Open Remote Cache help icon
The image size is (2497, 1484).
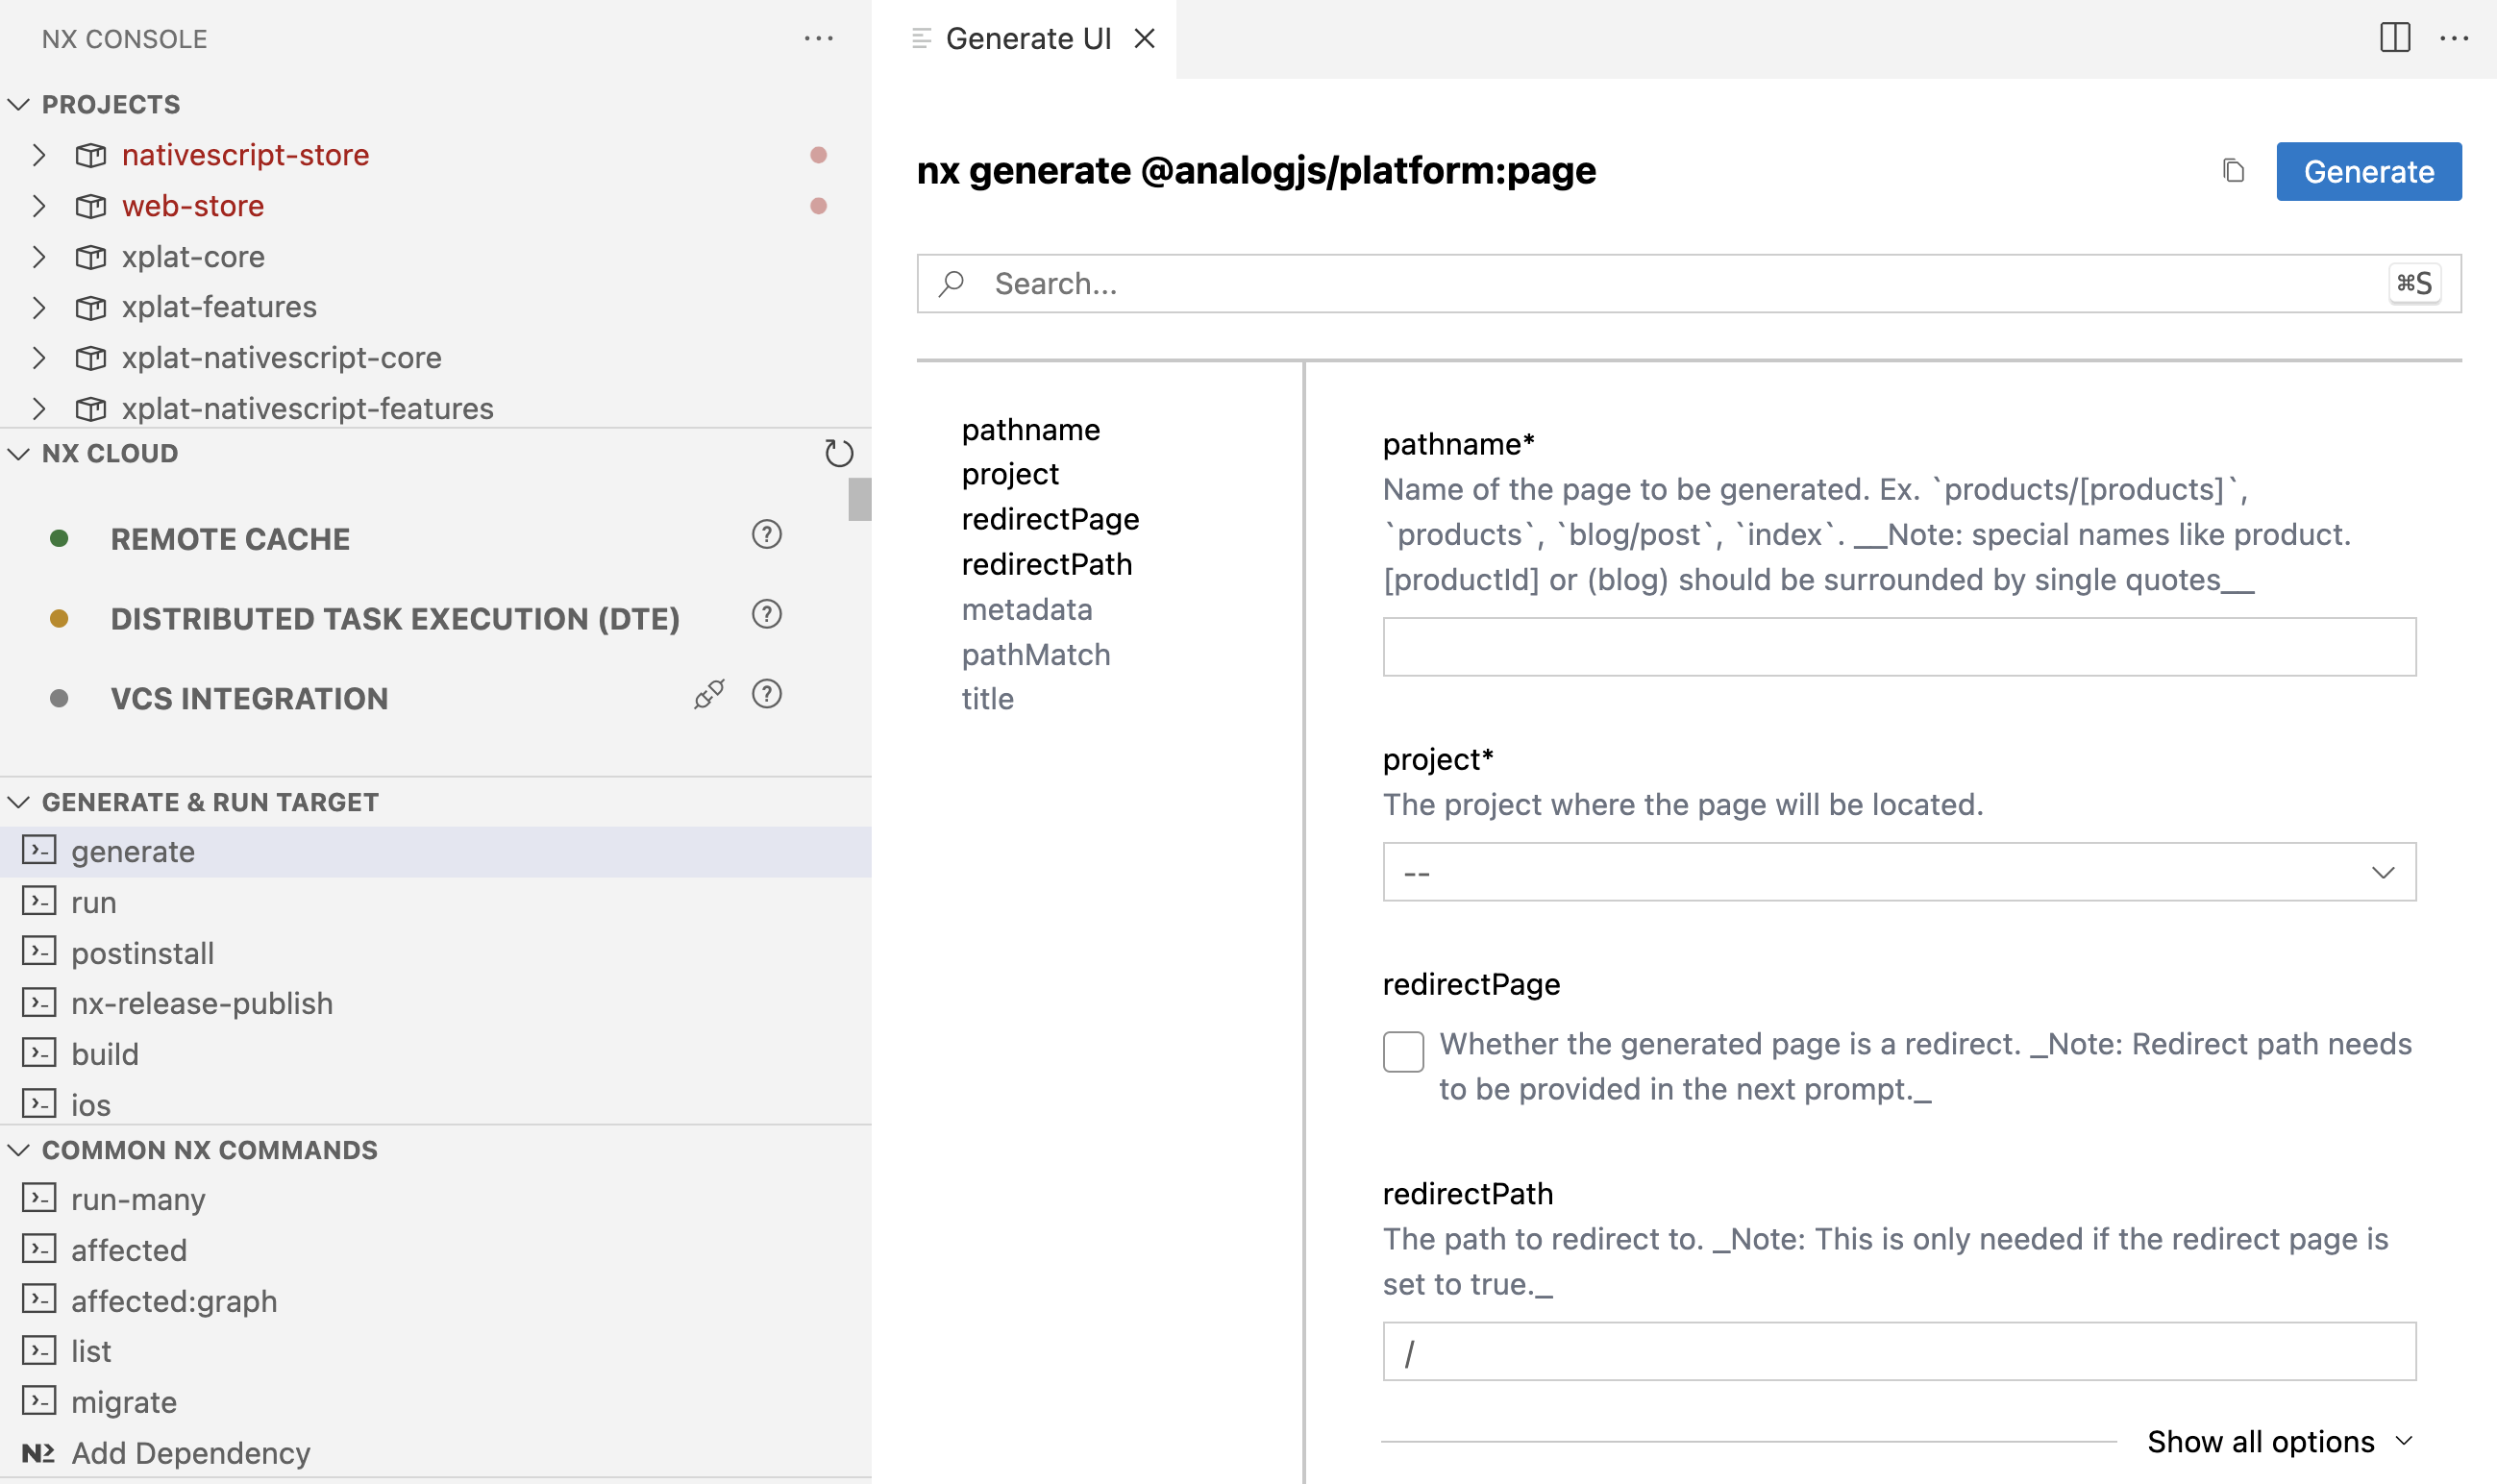coord(766,535)
